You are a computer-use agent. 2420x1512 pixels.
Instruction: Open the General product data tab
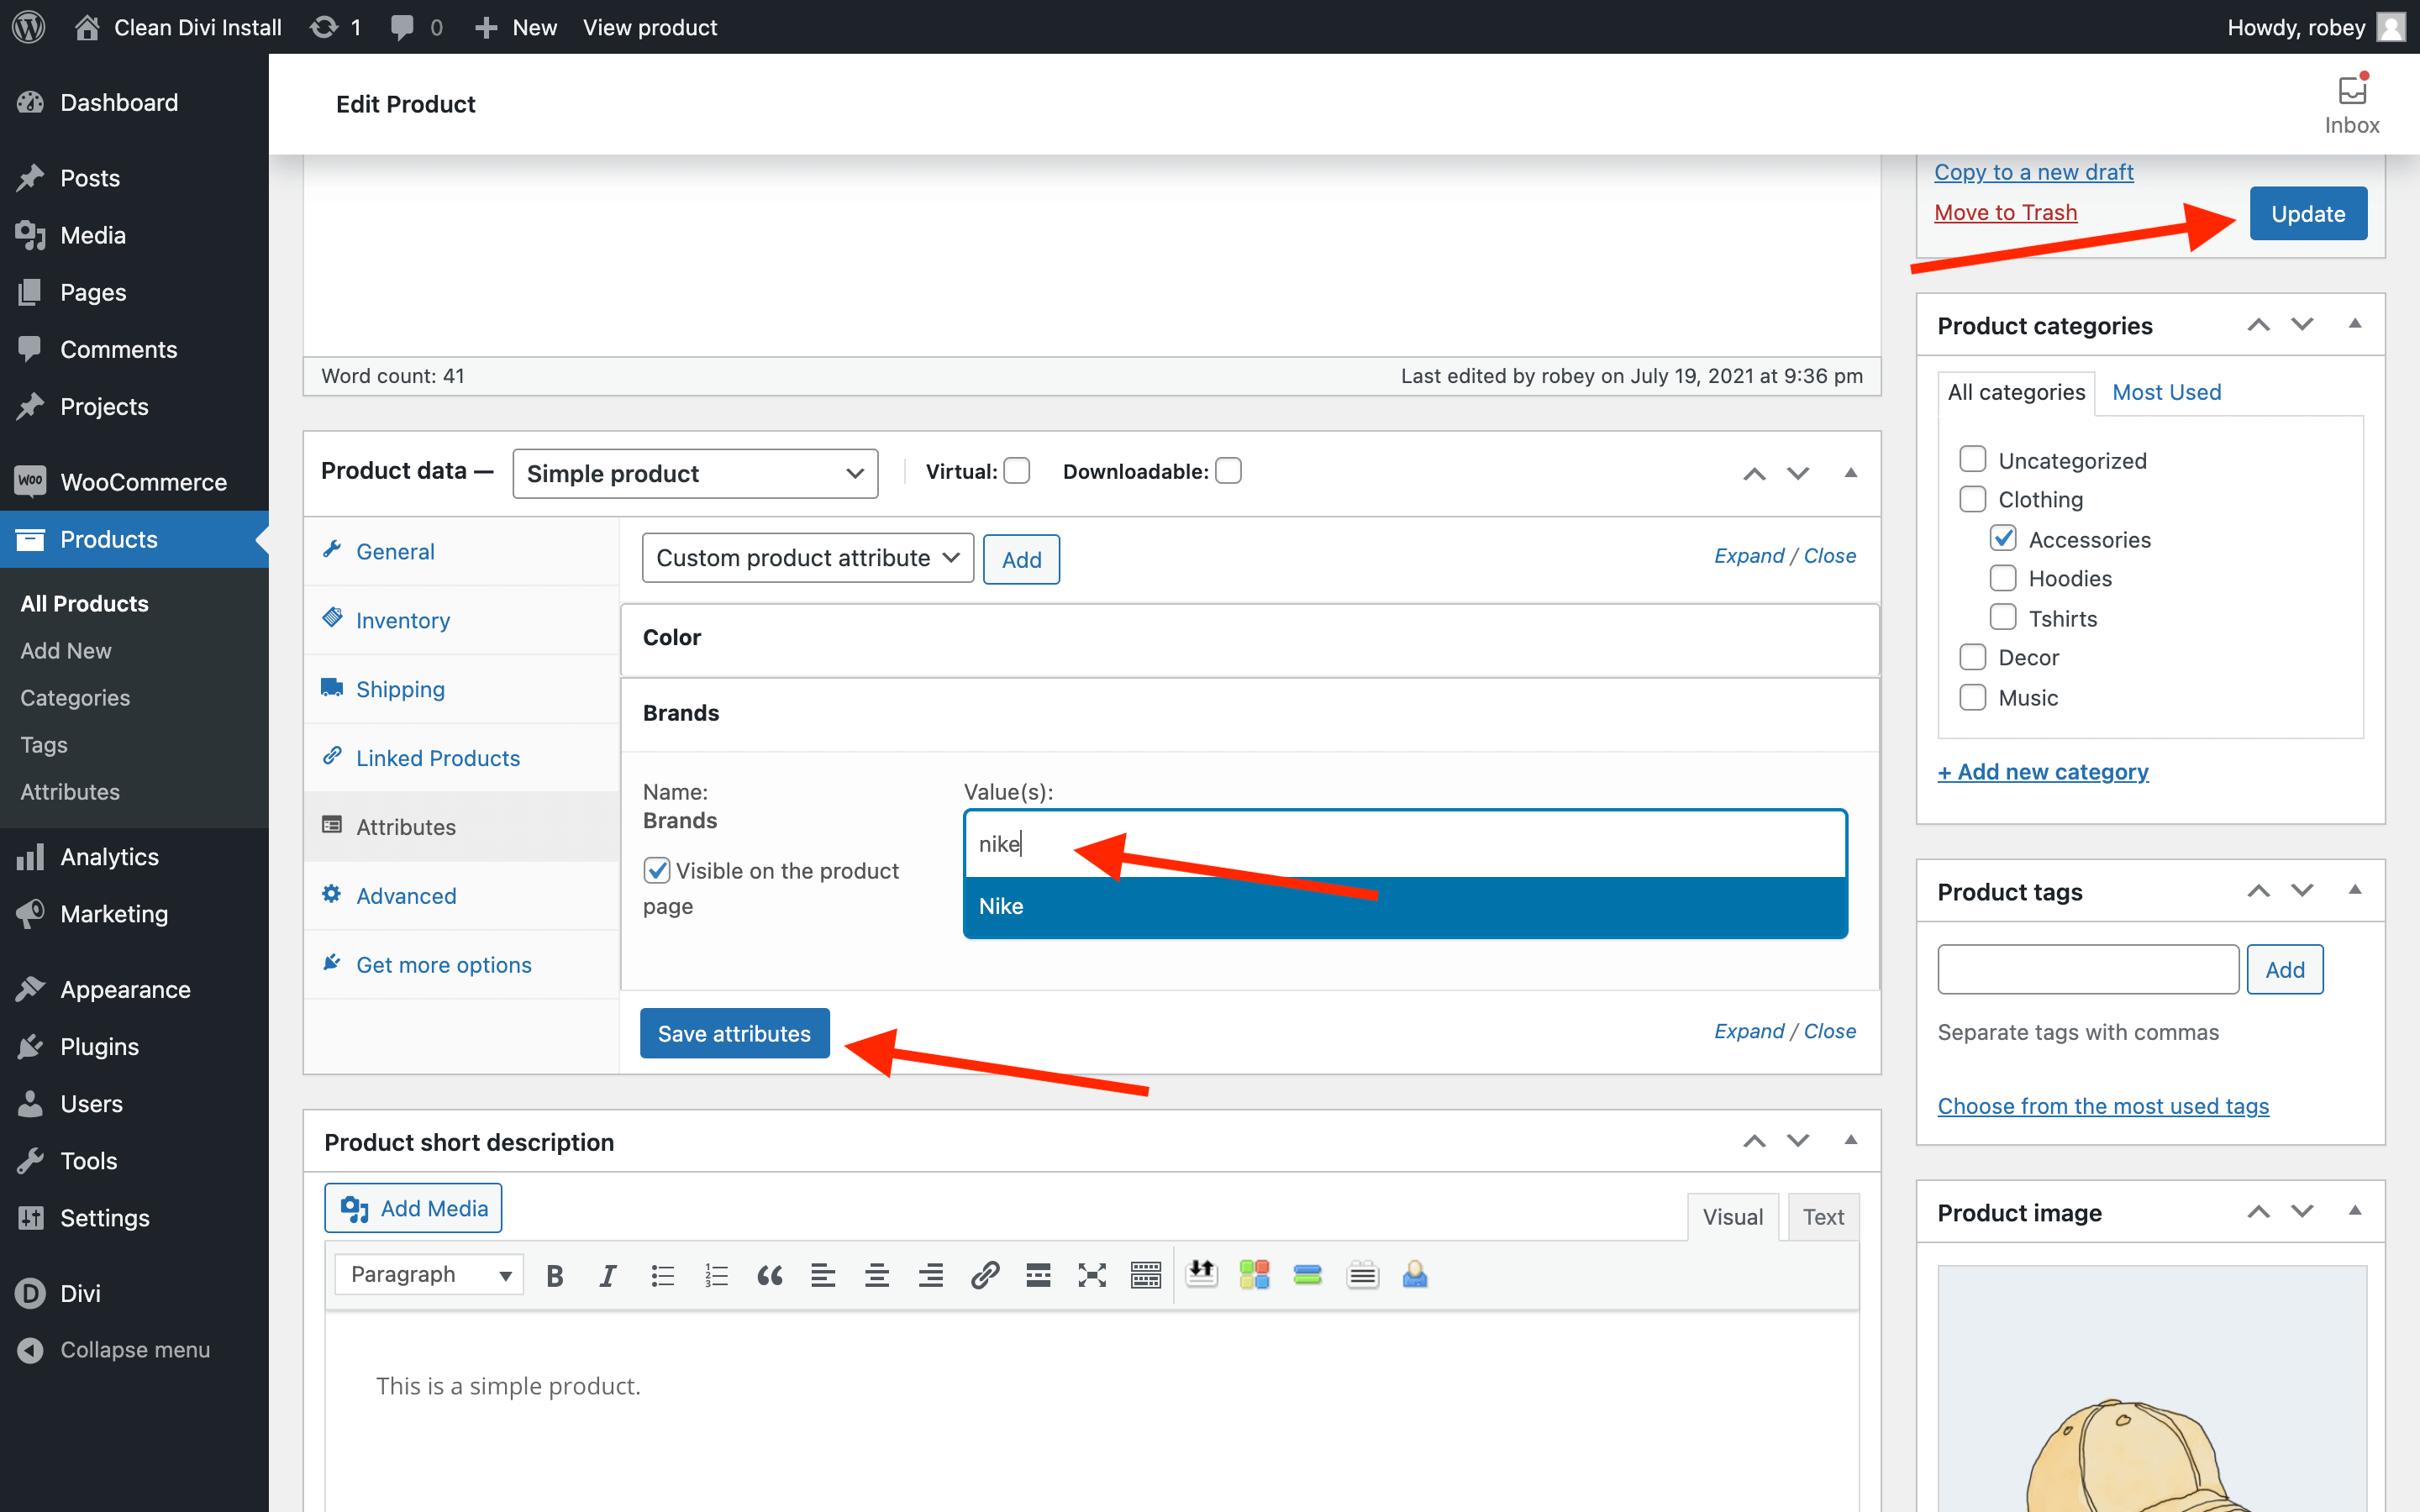point(395,551)
